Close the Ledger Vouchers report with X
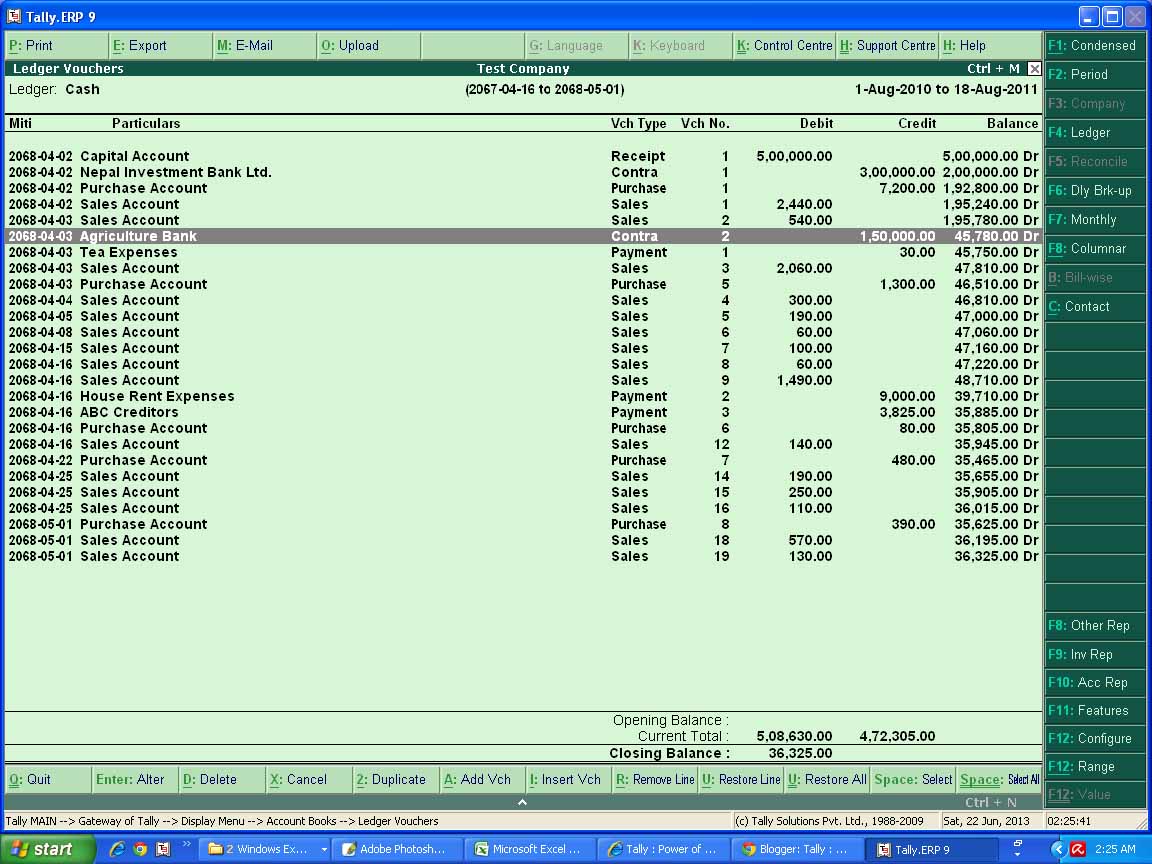The width and height of the screenshot is (1152, 864). 1034,68
